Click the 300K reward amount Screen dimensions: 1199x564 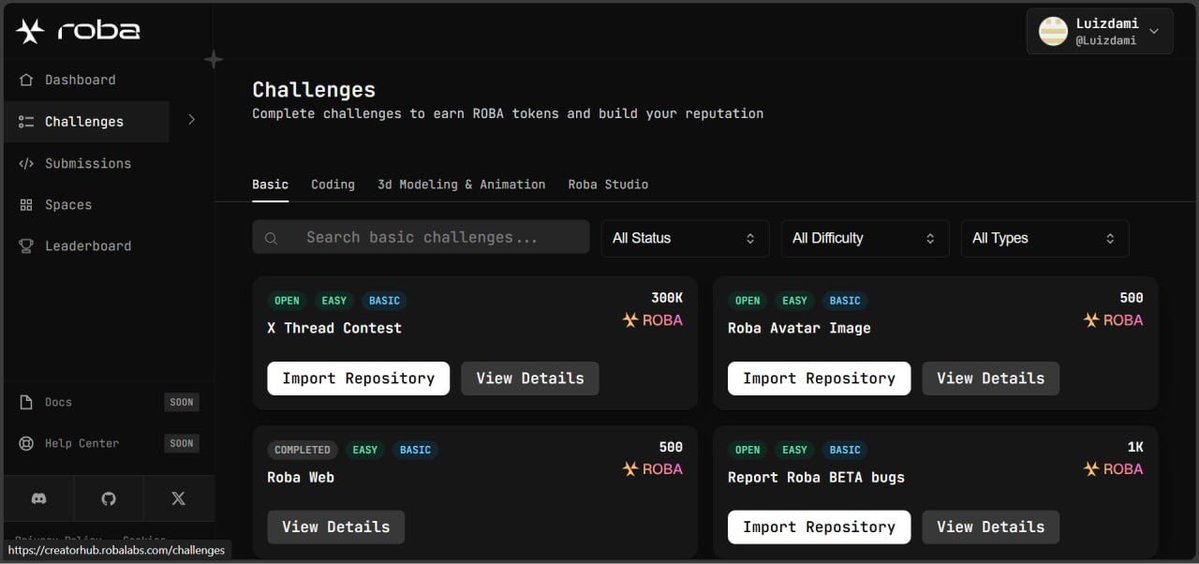667,298
